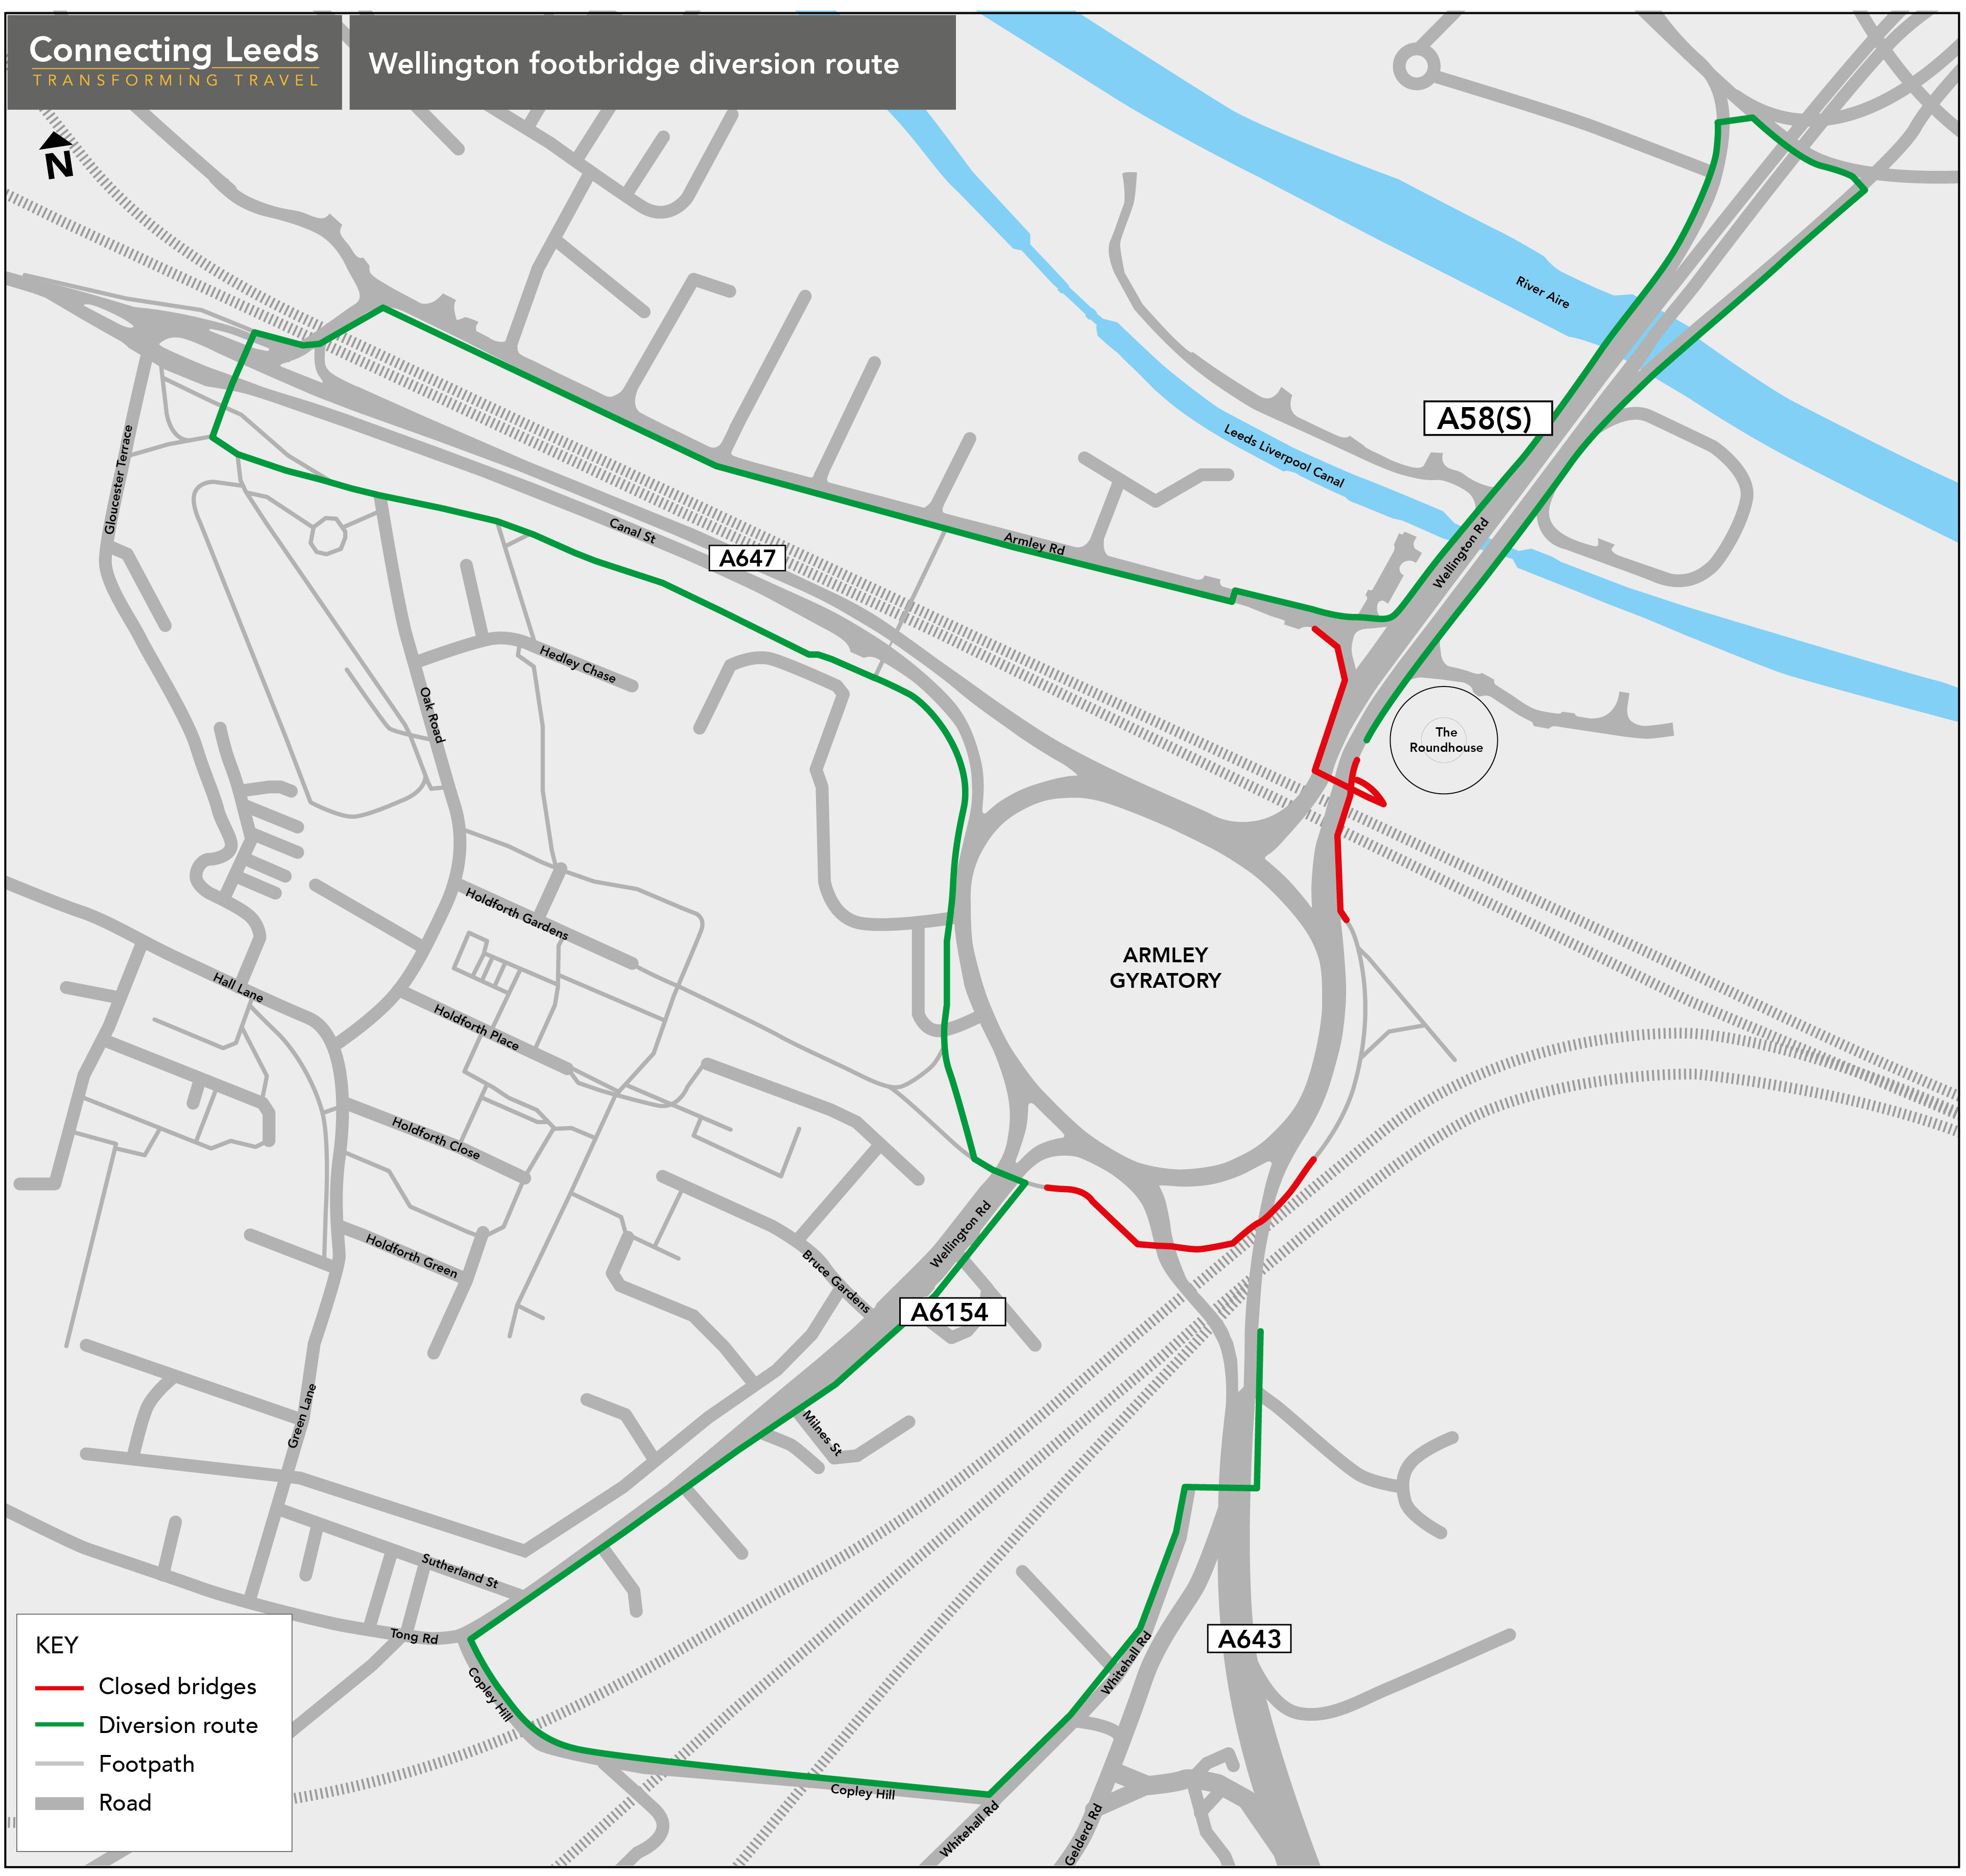The image size is (1966, 1876).
Task: Click the Leeds Liverpool Canal label
Action: point(1284,455)
